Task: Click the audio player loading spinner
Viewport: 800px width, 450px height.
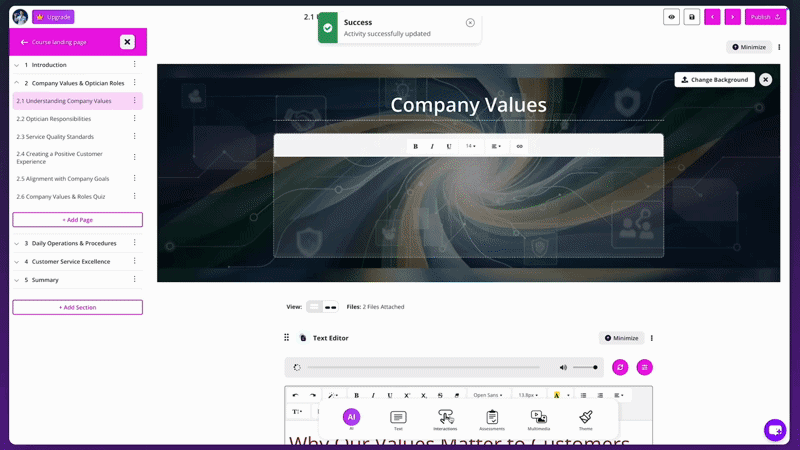Action: 297,367
